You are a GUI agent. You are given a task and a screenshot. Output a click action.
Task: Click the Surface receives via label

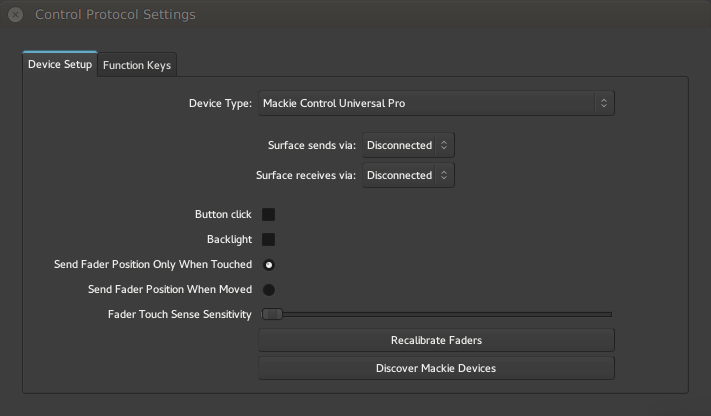(306, 175)
